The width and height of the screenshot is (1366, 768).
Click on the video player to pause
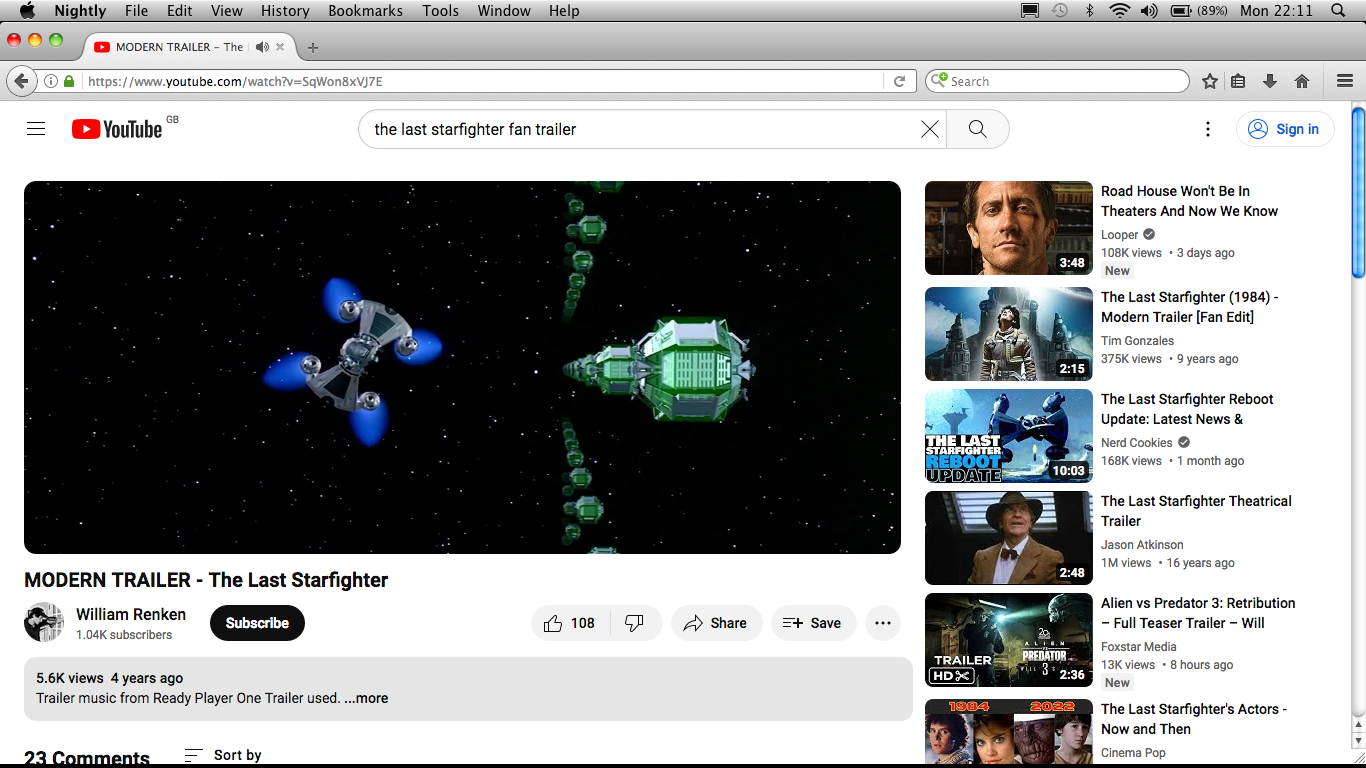tap(462, 367)
